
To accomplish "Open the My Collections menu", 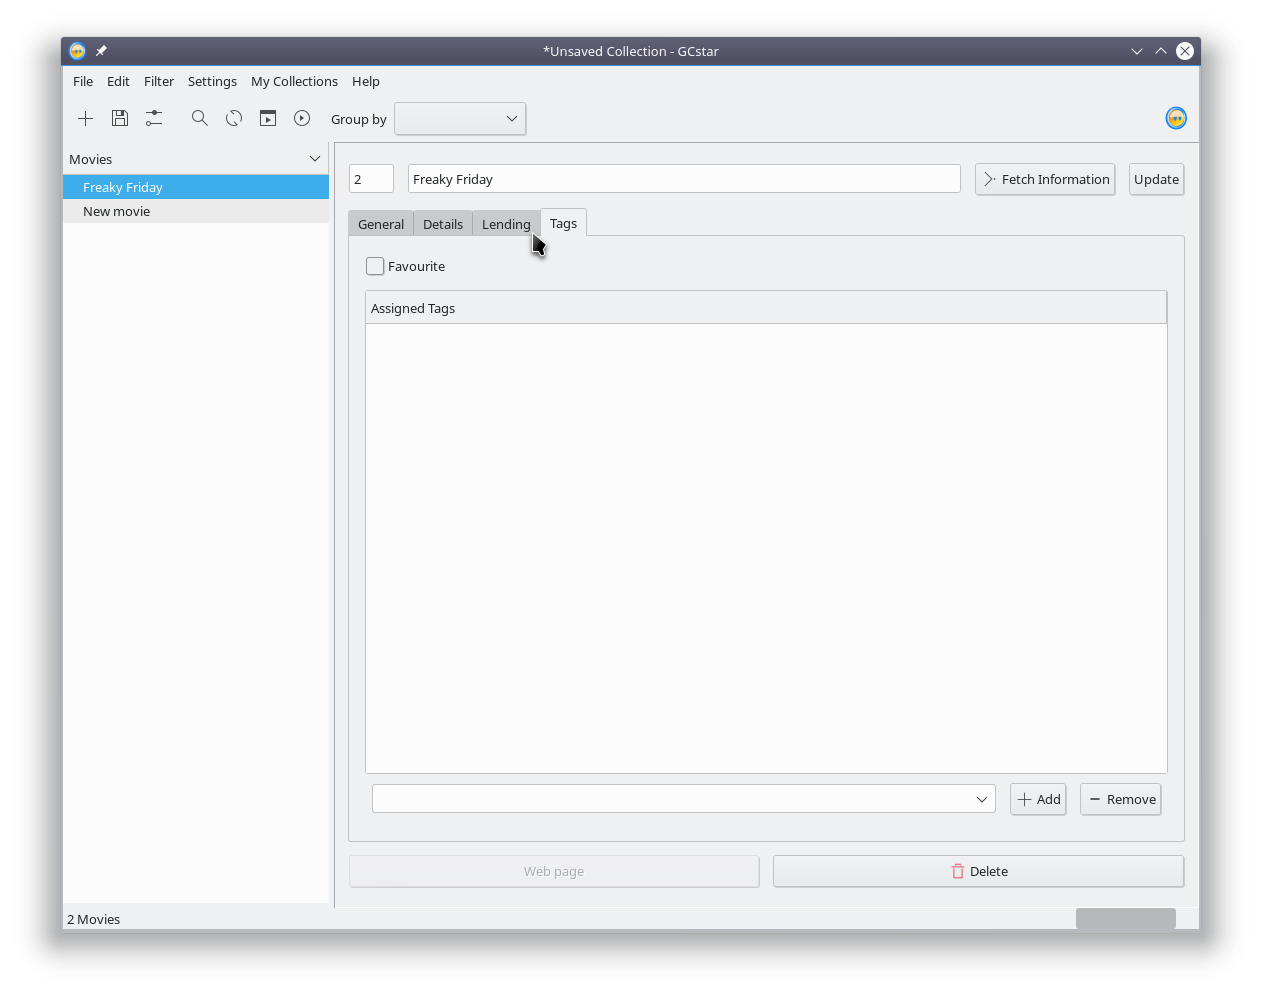I will tap(294, 82).
